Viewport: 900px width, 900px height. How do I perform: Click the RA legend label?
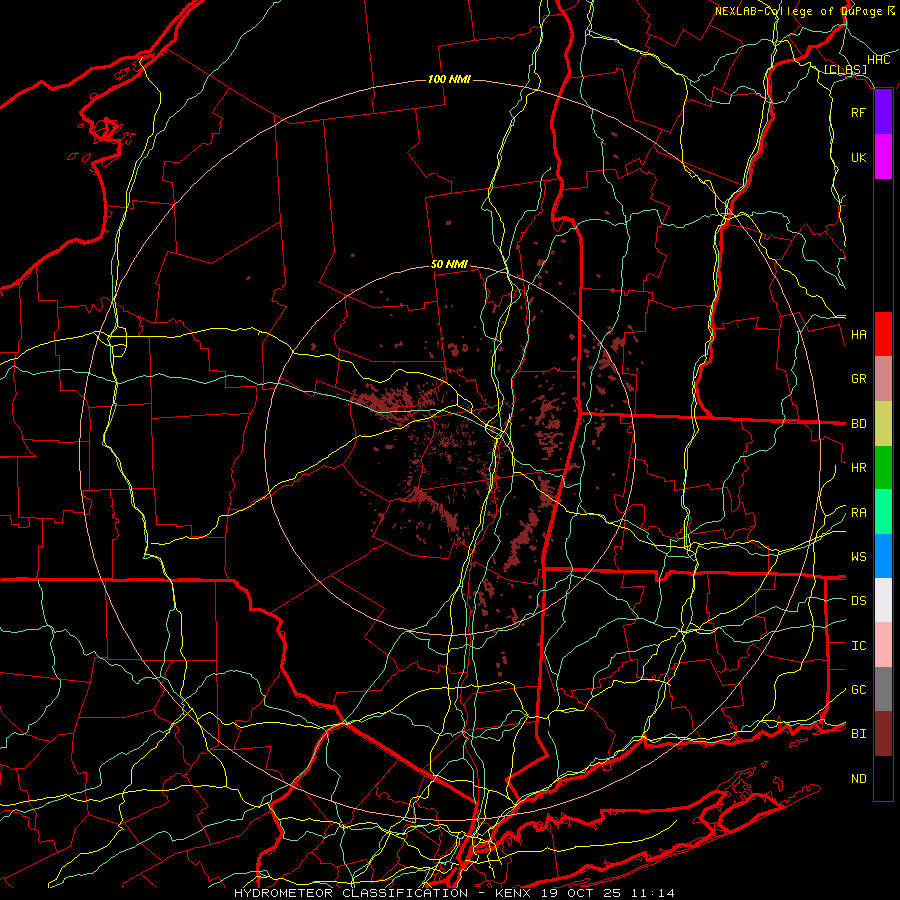pyautogui.click(x=859, y=513)
